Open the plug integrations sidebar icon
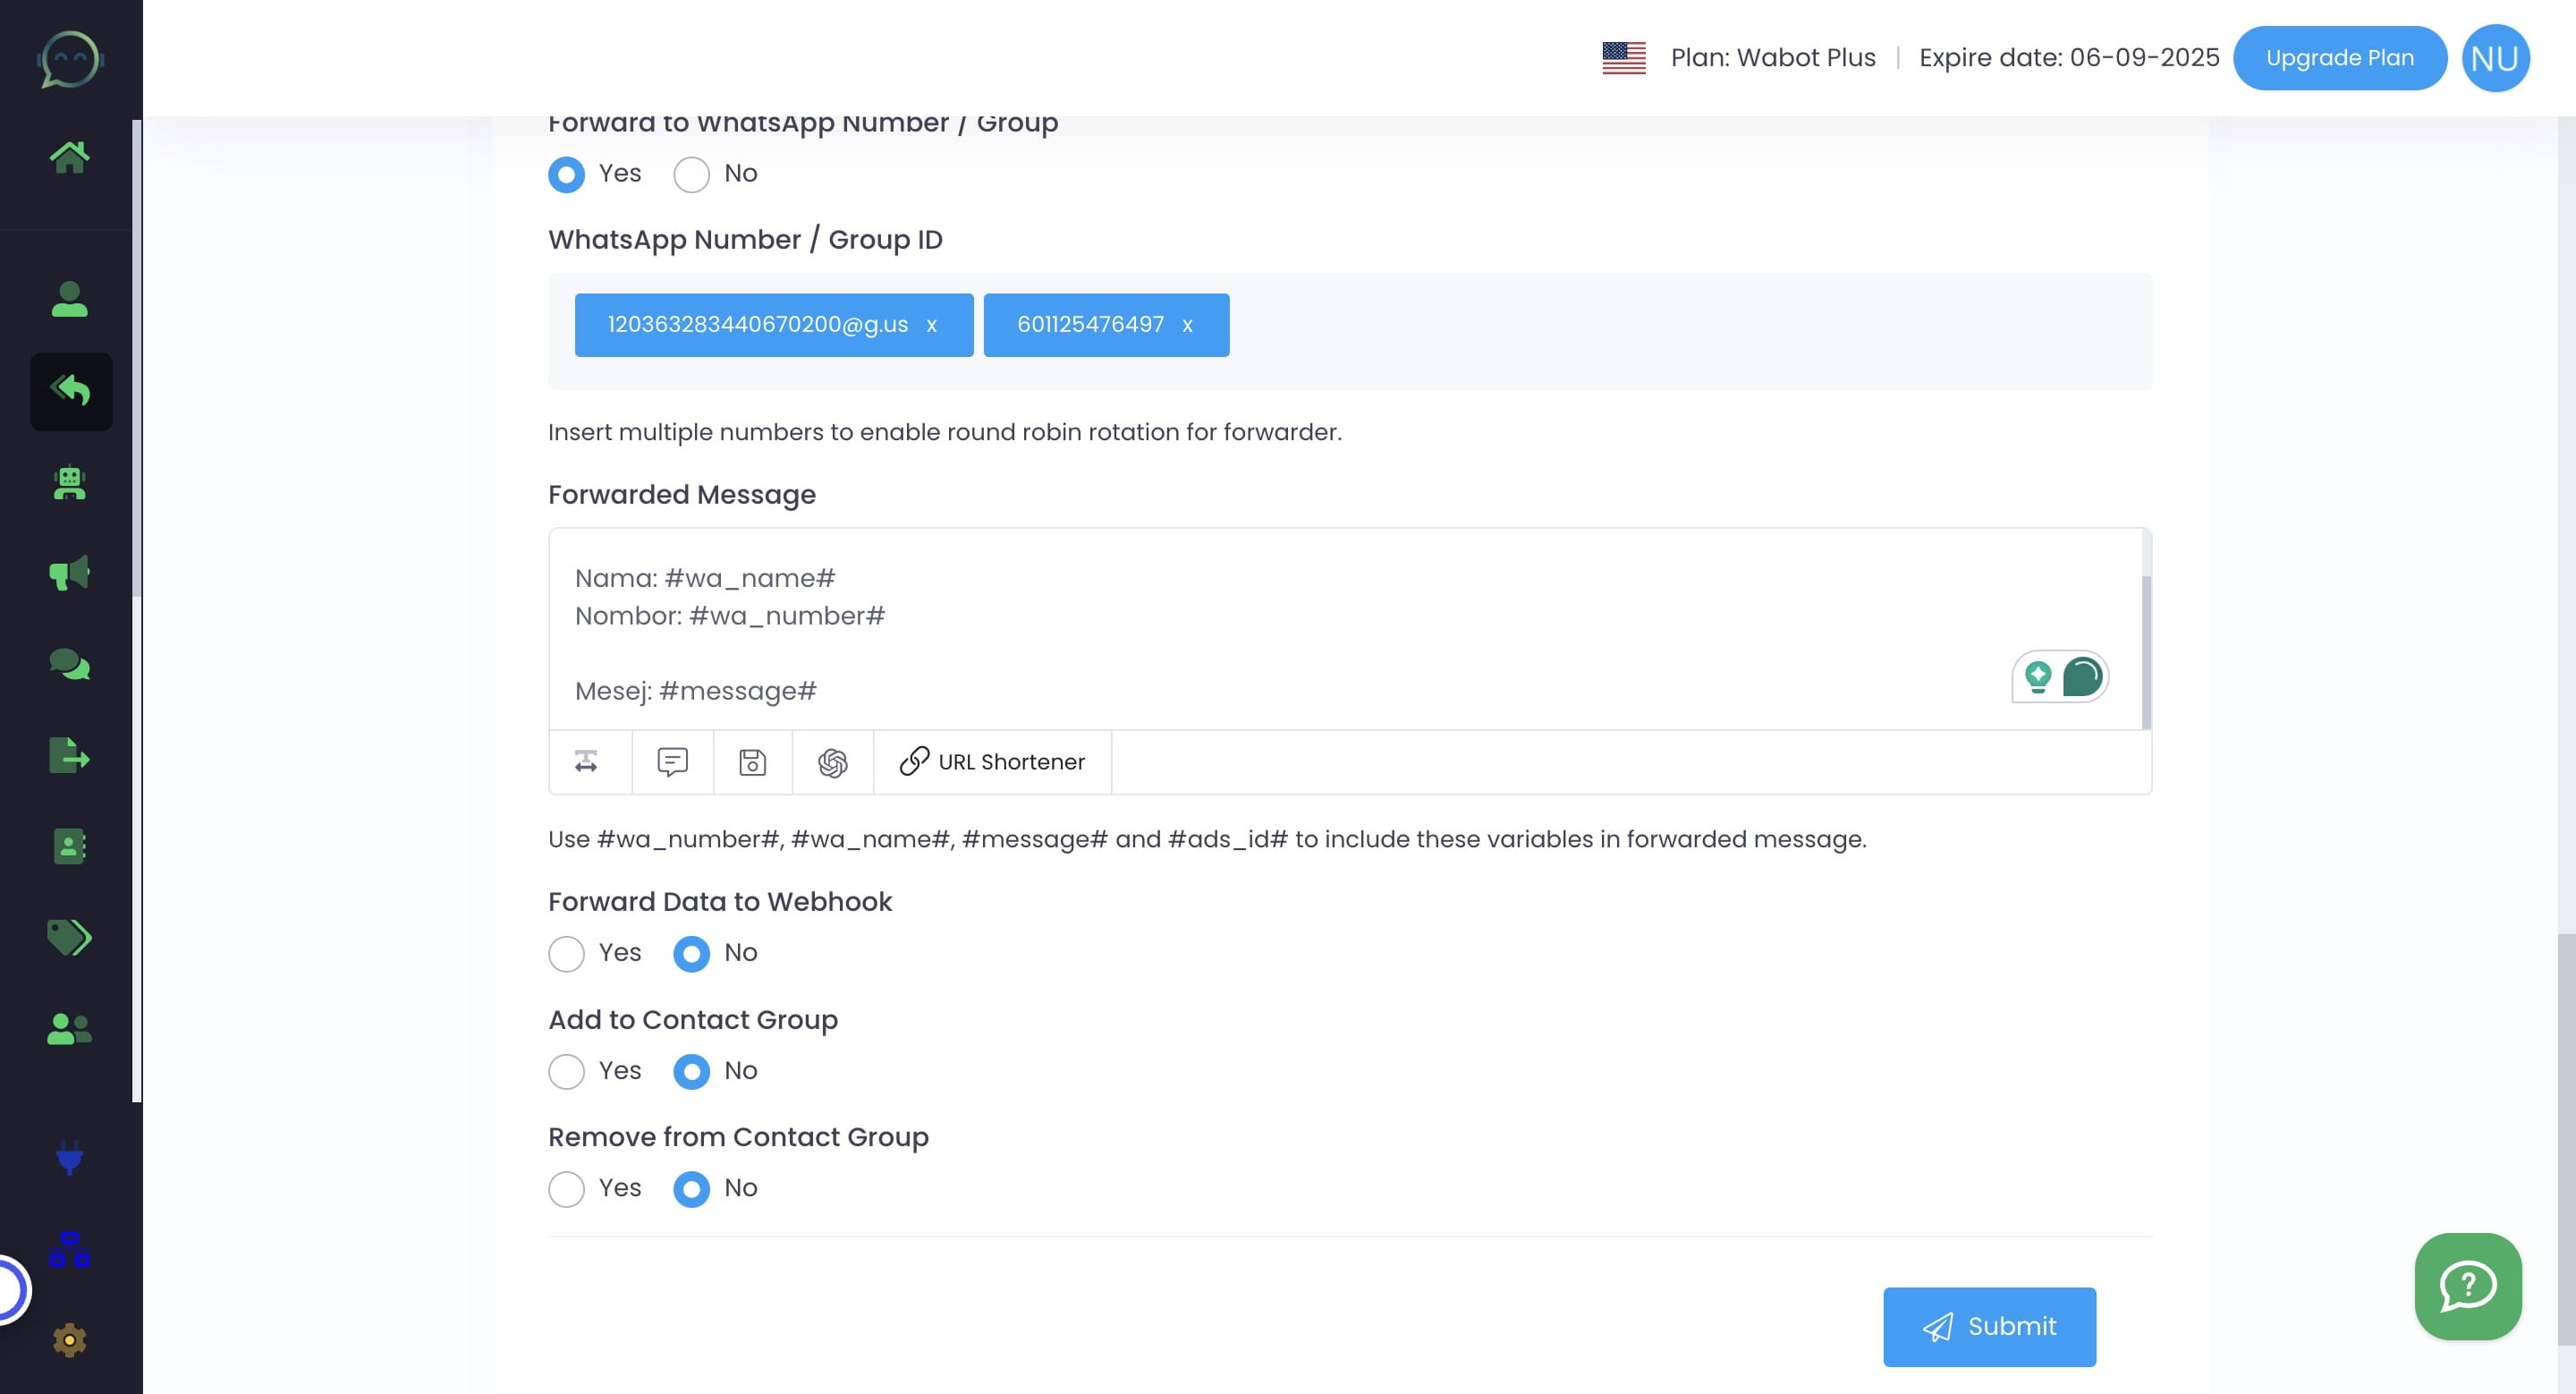The width and height of the screenshot is (2576, 1394). pyautogui.click(x=69, y=1157)
